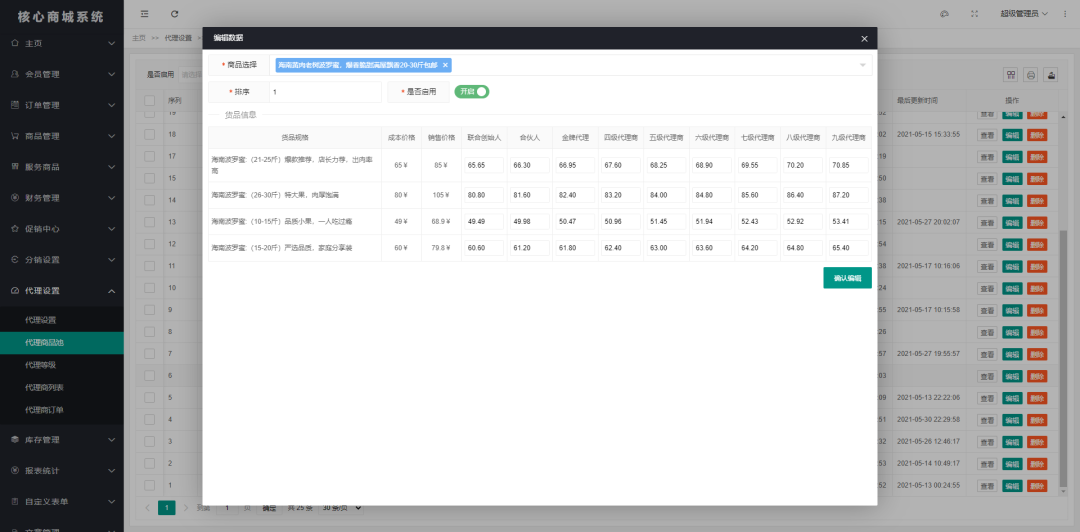Open the 代理等级 submenu item
Viewport: 1080px width, 532px height.
[x=62, y=365]
